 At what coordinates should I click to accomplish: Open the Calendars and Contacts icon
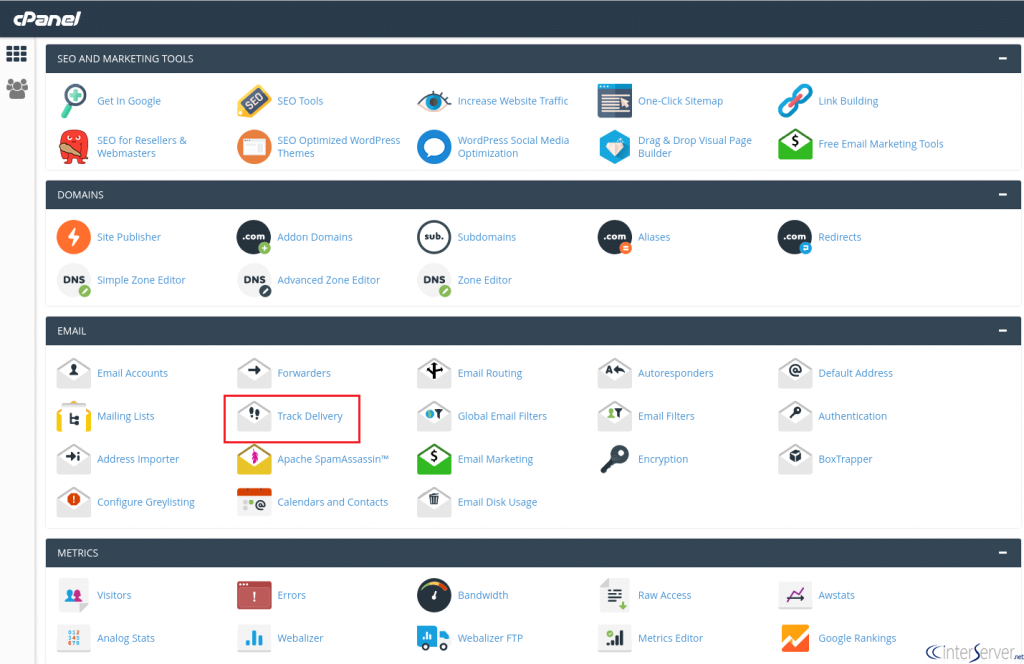tap(254, 502)
